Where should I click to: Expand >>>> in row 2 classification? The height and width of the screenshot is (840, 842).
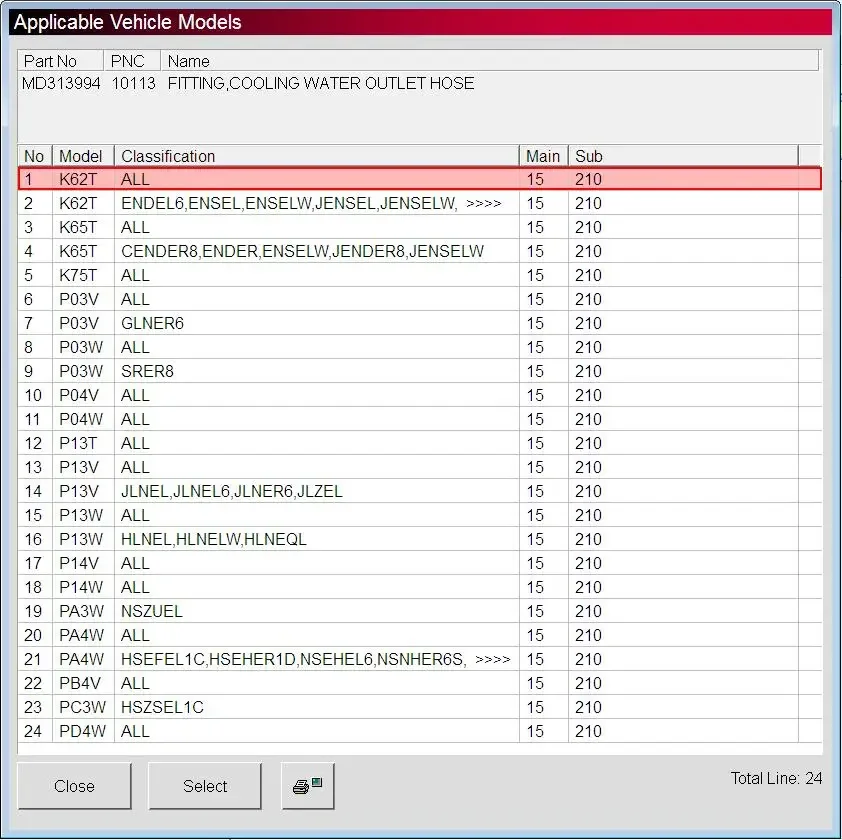point(483,204)
